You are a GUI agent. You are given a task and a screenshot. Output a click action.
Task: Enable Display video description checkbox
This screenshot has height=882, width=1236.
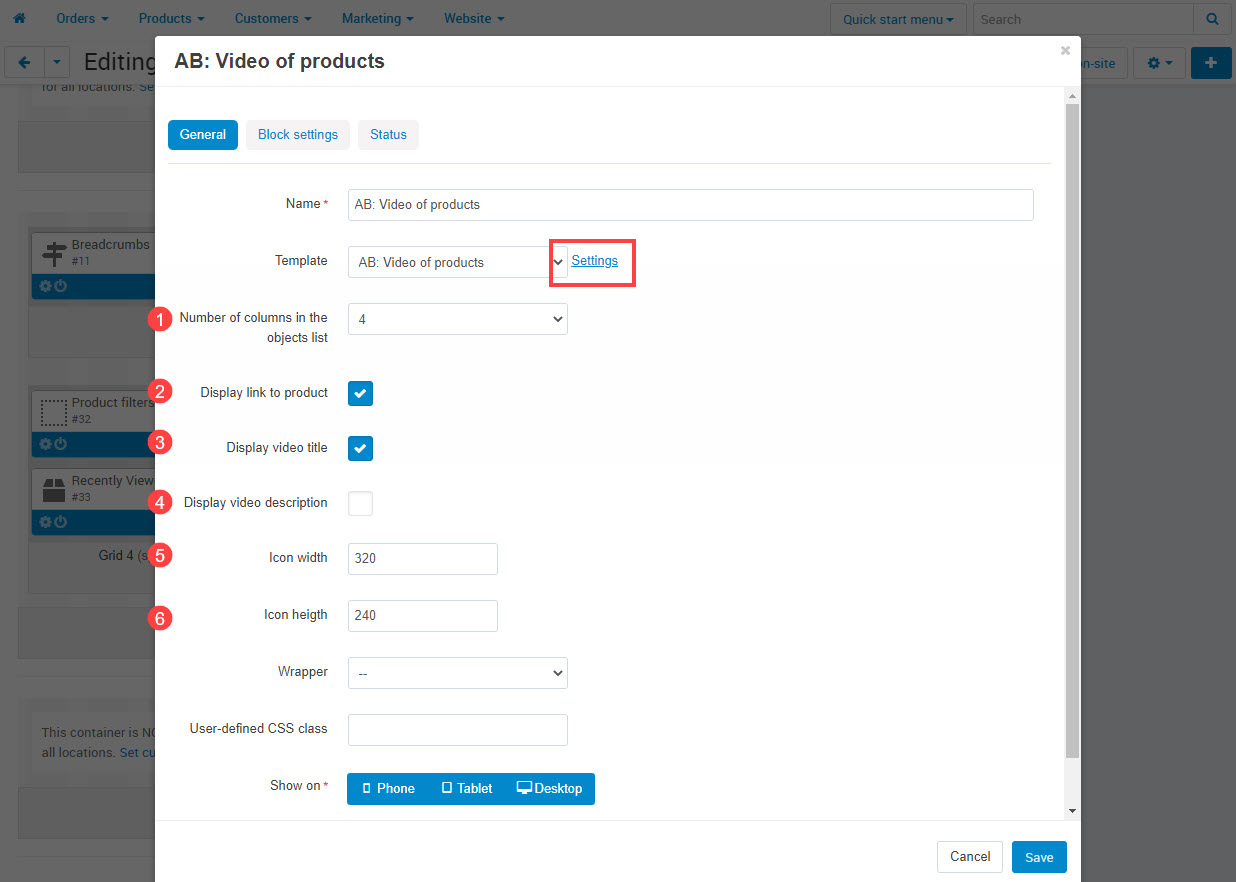pyautogui.click(x=360, y=503)
